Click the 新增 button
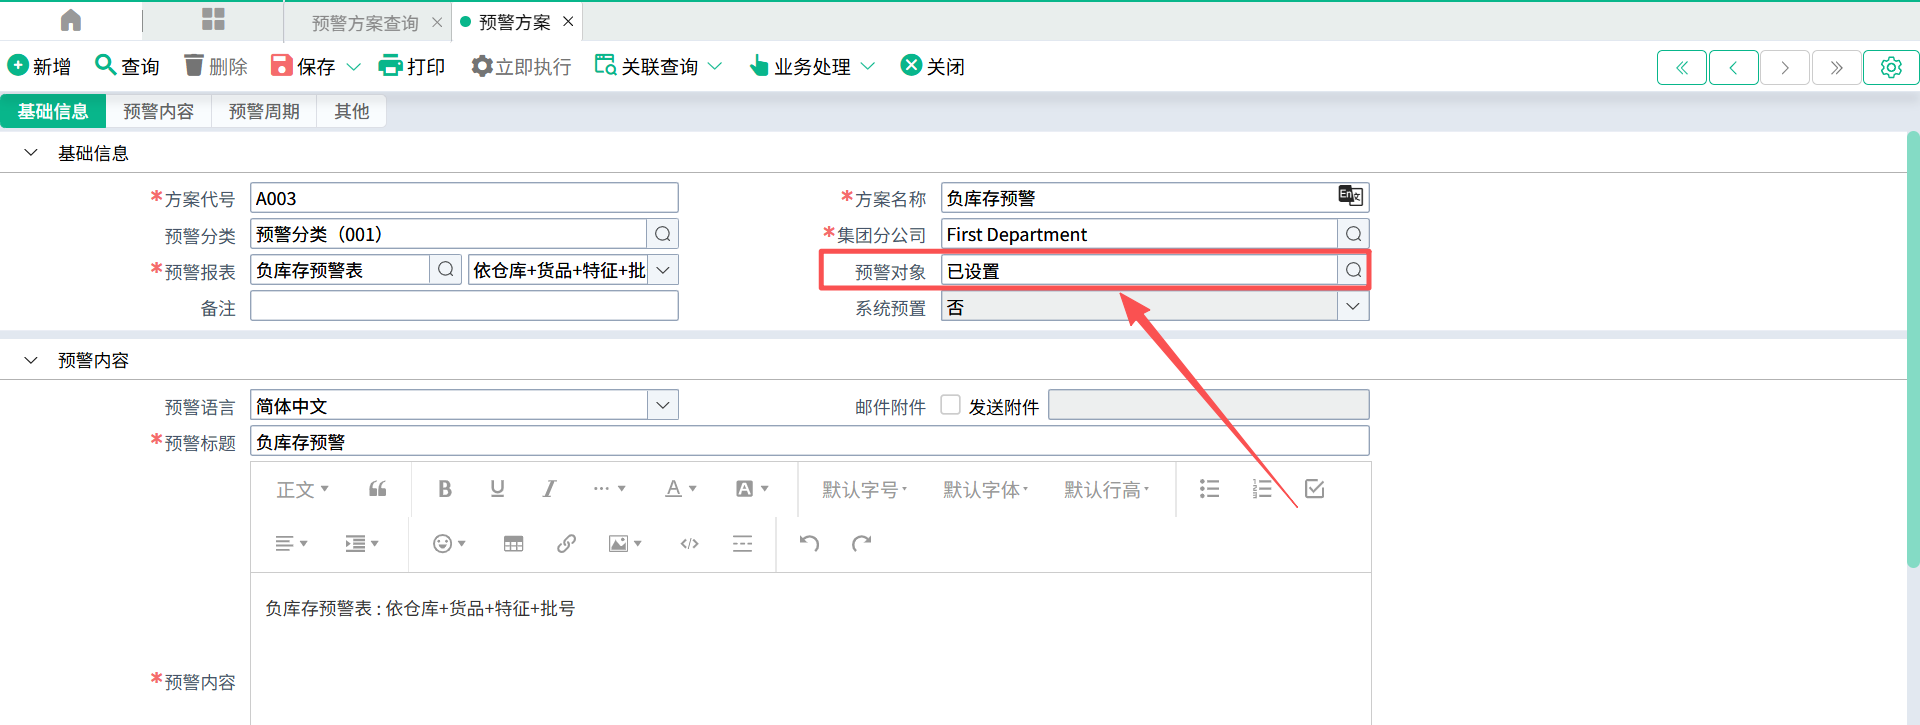The height and width of the screenshot is (725, 1920). (x=40, y=67)
